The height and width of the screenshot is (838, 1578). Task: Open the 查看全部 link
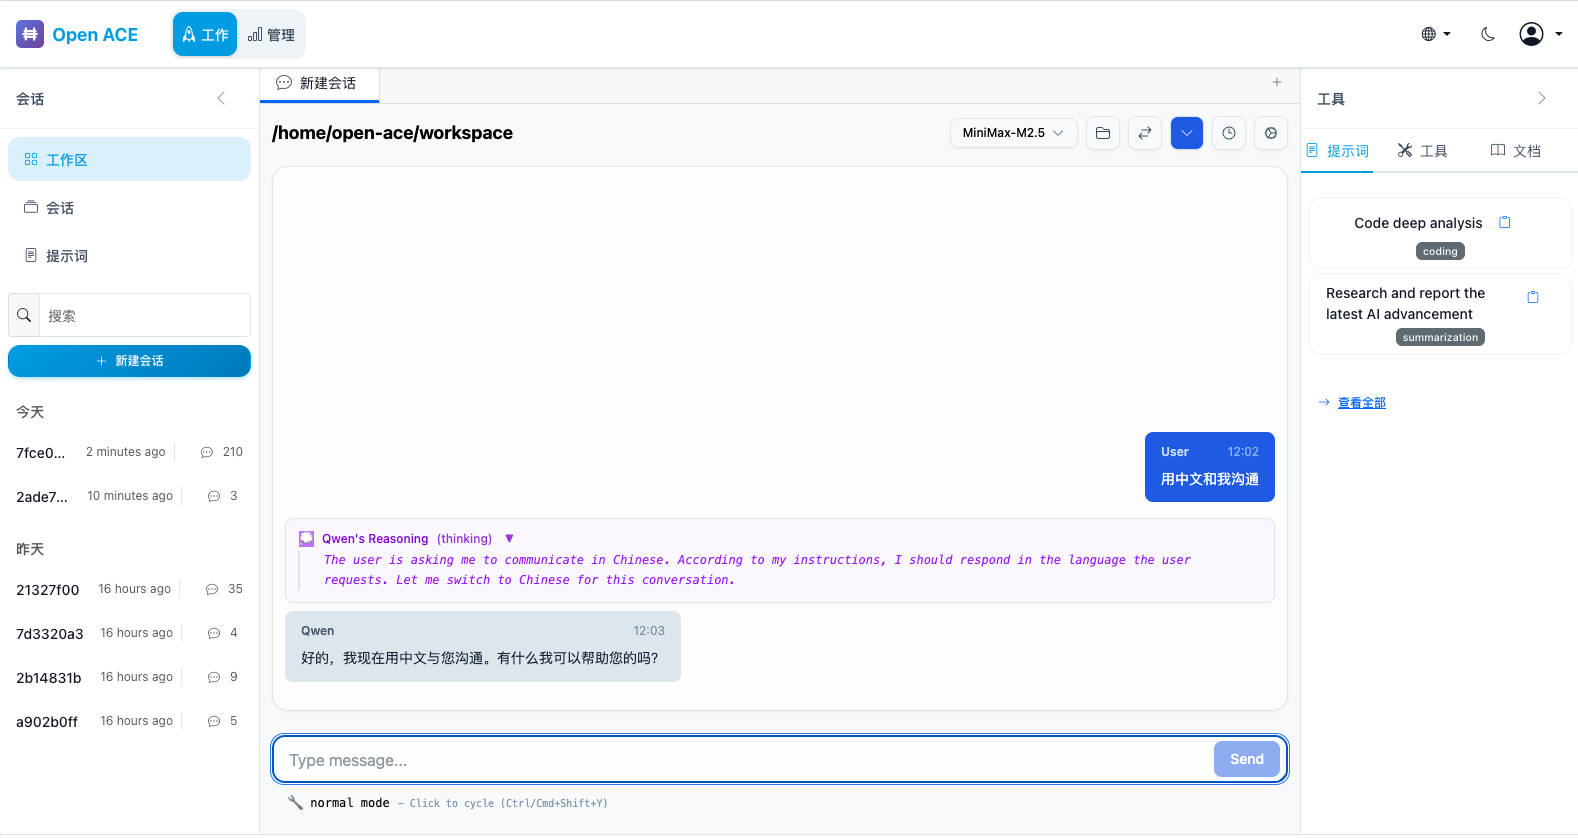point(1361,403)
